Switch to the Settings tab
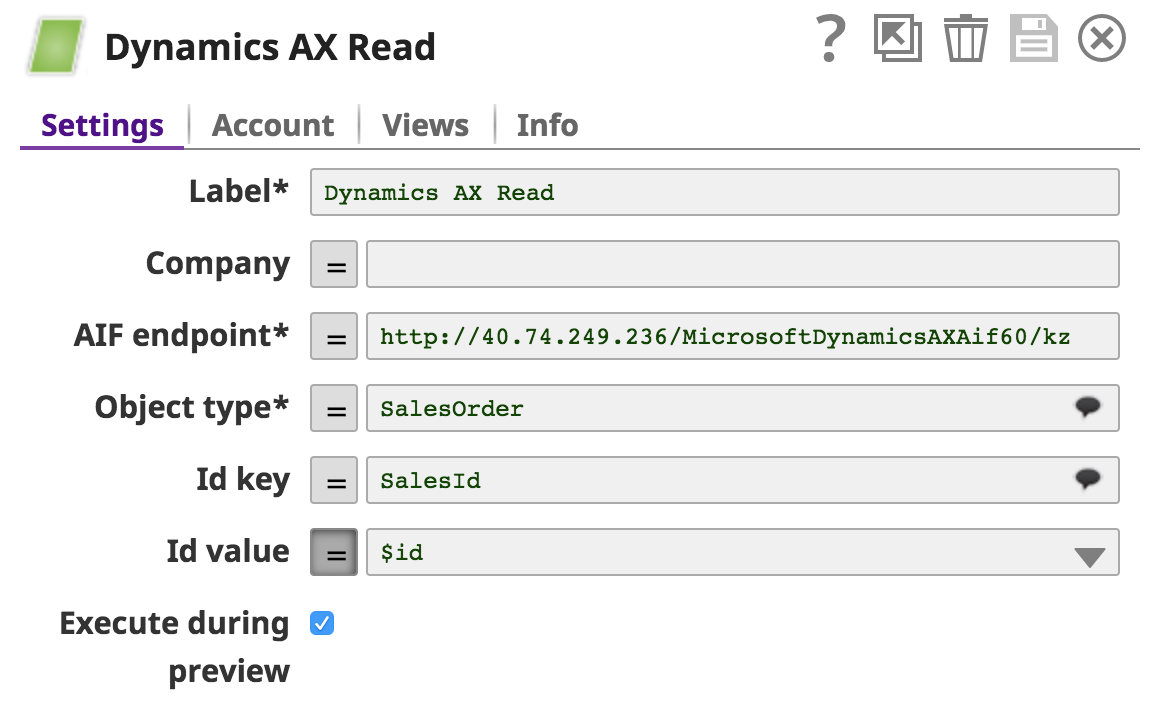 point(102,125)
